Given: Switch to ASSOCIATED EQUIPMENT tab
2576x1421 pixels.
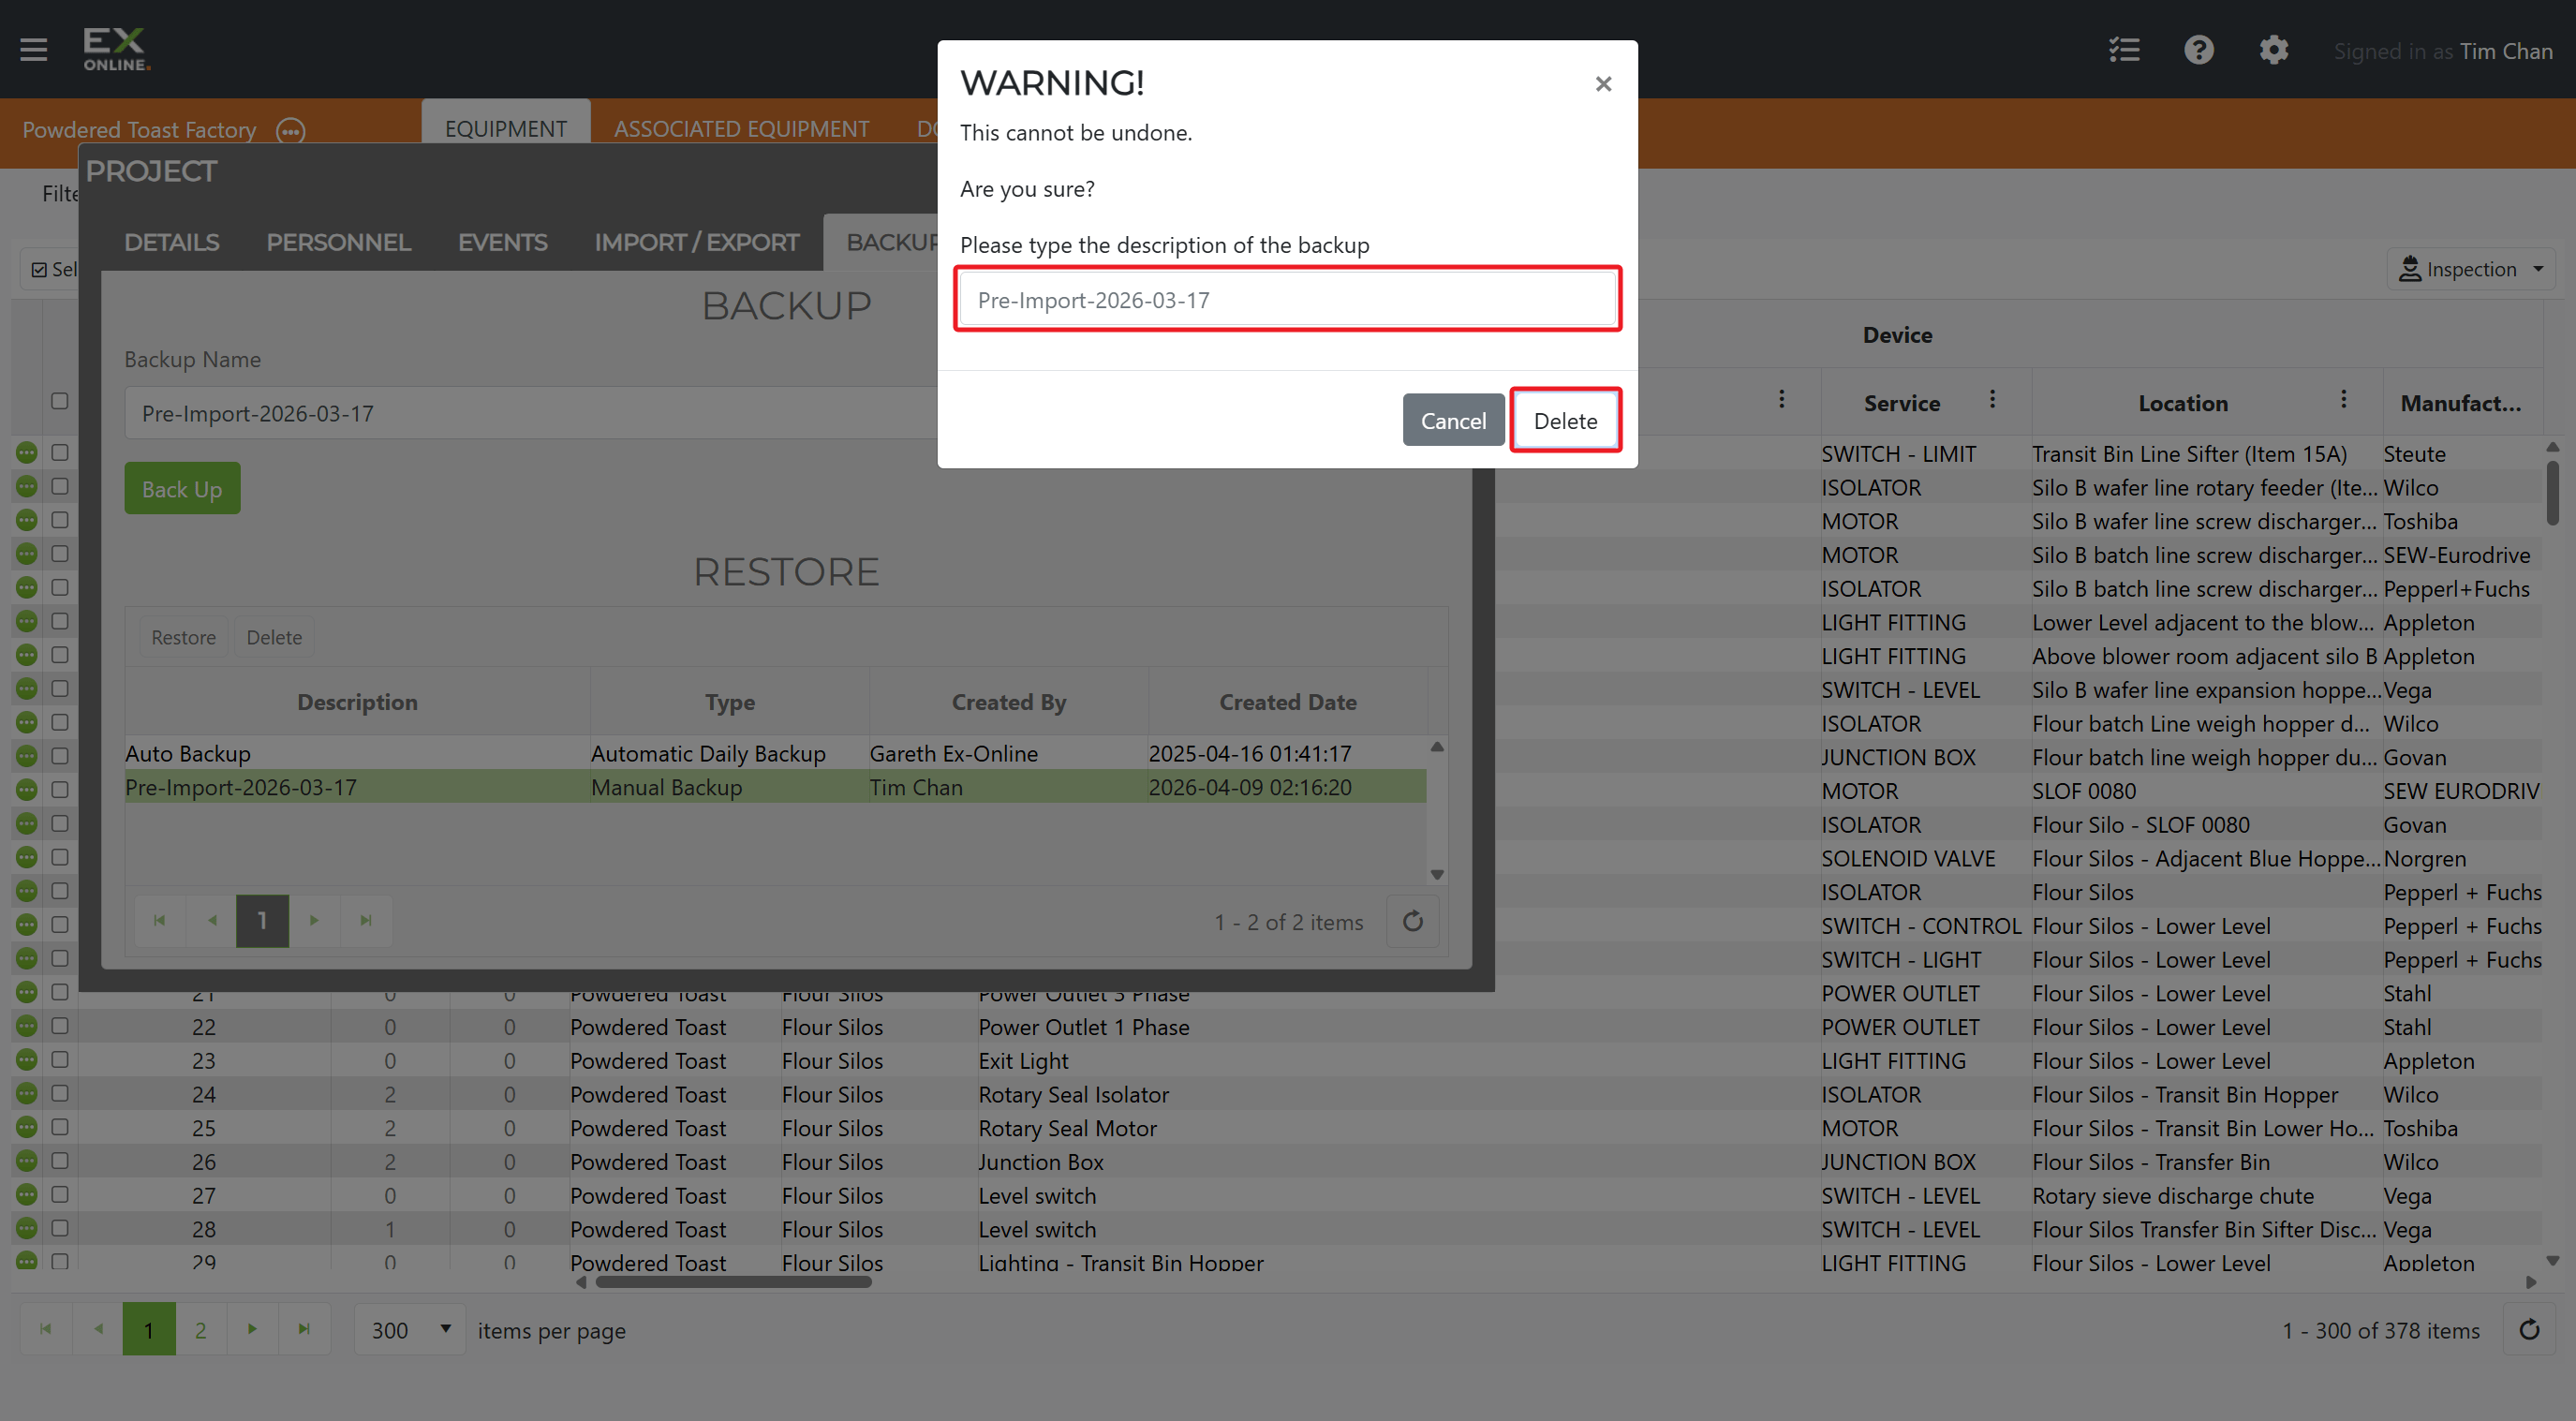Looking at the screenshot, I should [x=741, y=128].
